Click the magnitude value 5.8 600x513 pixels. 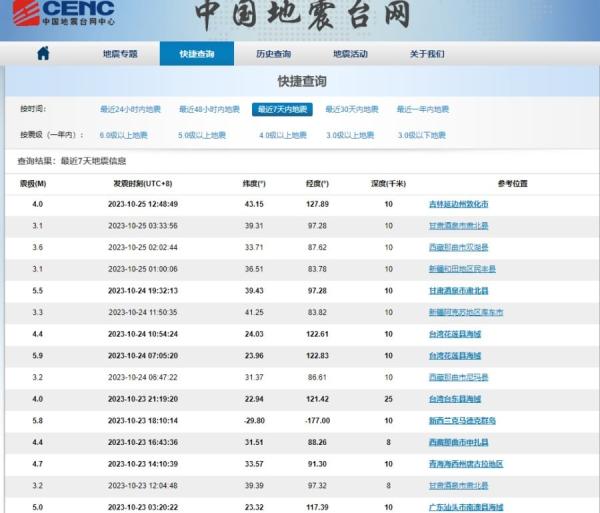click(38, 421)
